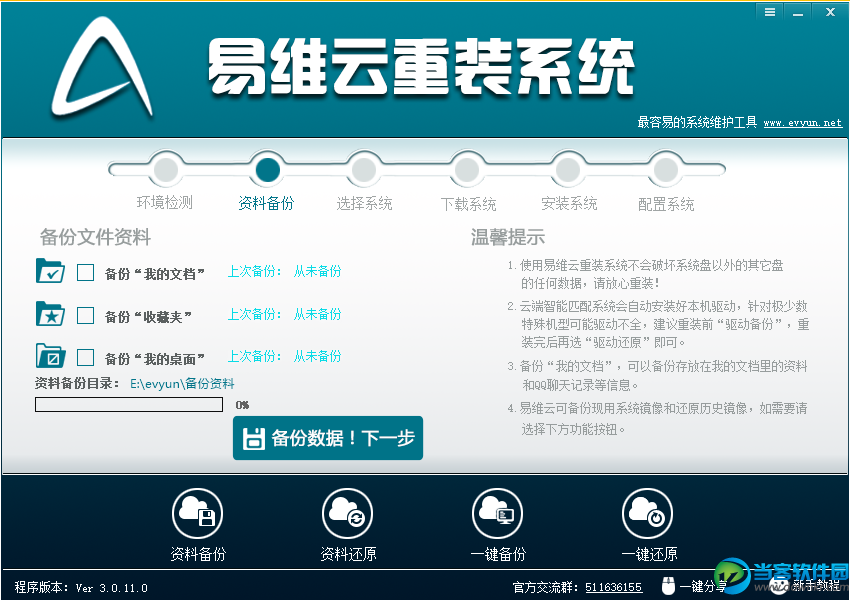Viewport: 850px width, 601px height.
Task: Click the 资料备份 step circle
Action: point(267,170)
